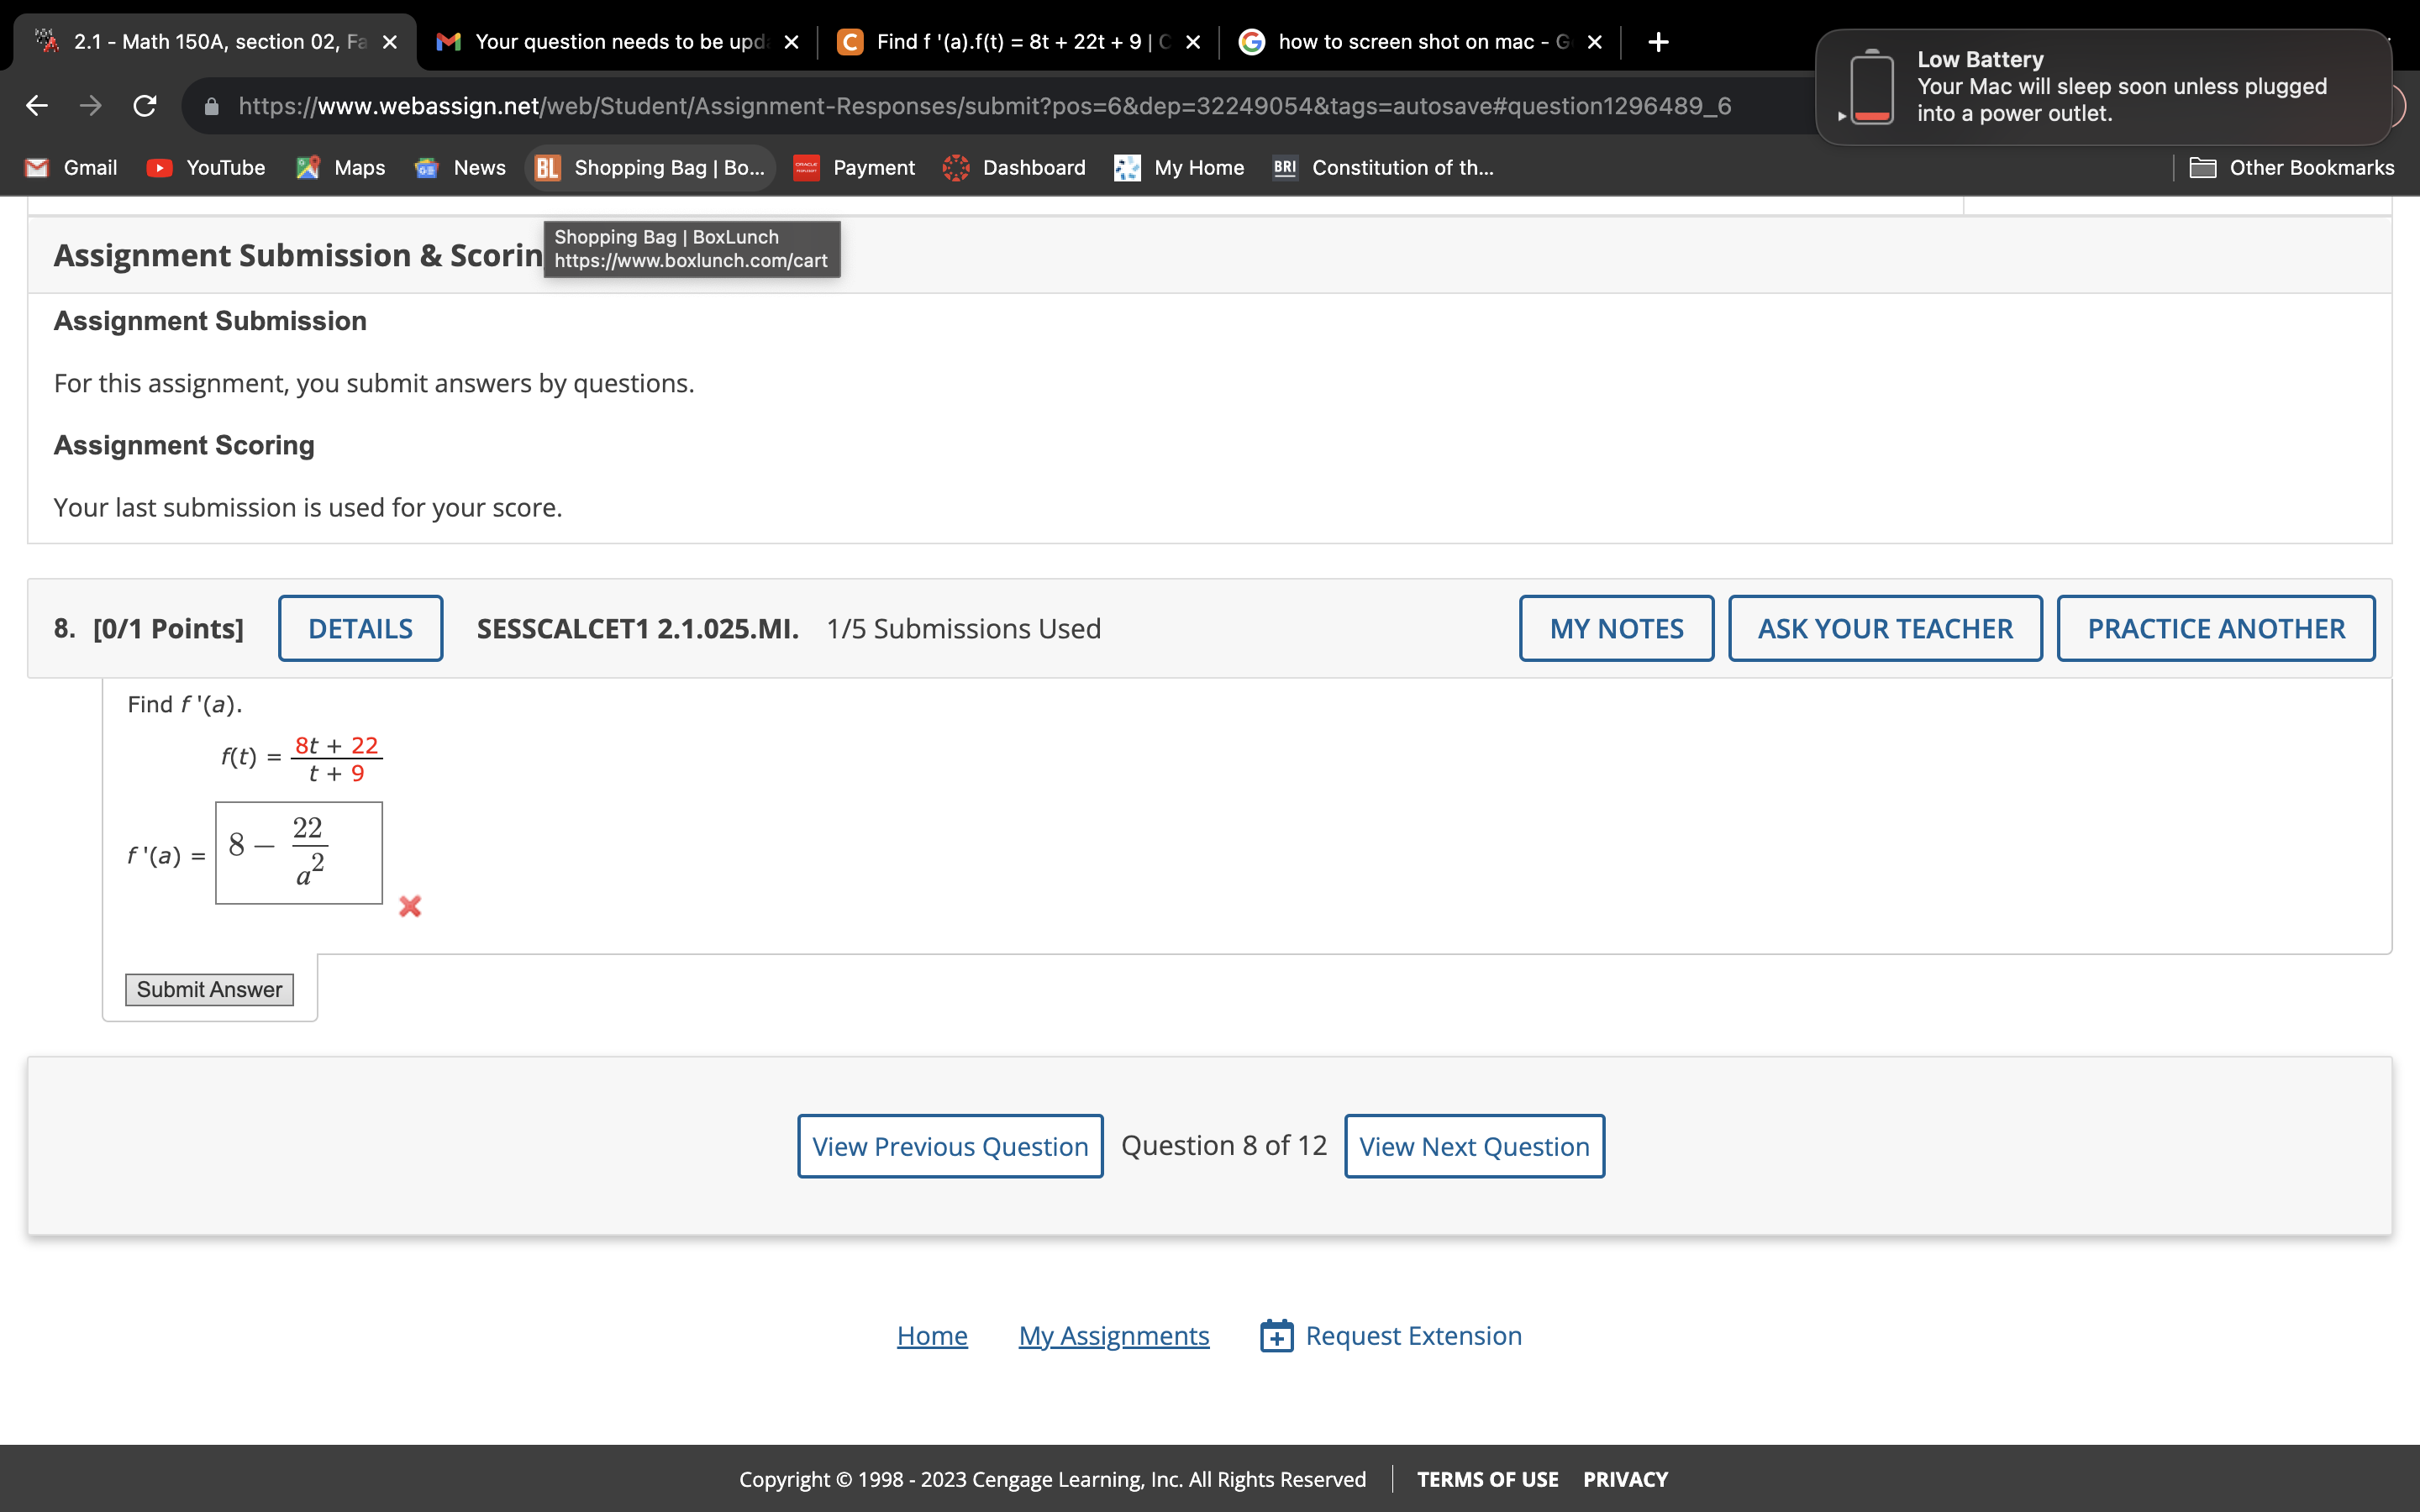Go to the Home link
The width and height of the screenshot is (2420, 1512).
[x=932, y=1336]
